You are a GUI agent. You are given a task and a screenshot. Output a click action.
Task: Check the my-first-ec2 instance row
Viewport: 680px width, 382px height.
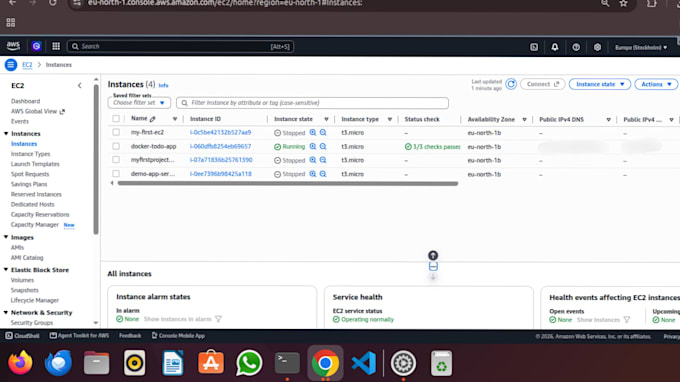[x=116, y=132]
